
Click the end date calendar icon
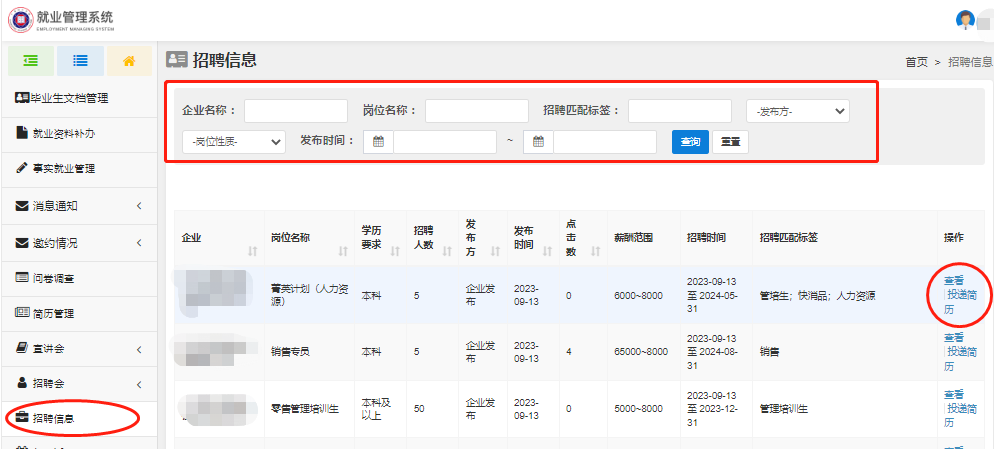538,142
